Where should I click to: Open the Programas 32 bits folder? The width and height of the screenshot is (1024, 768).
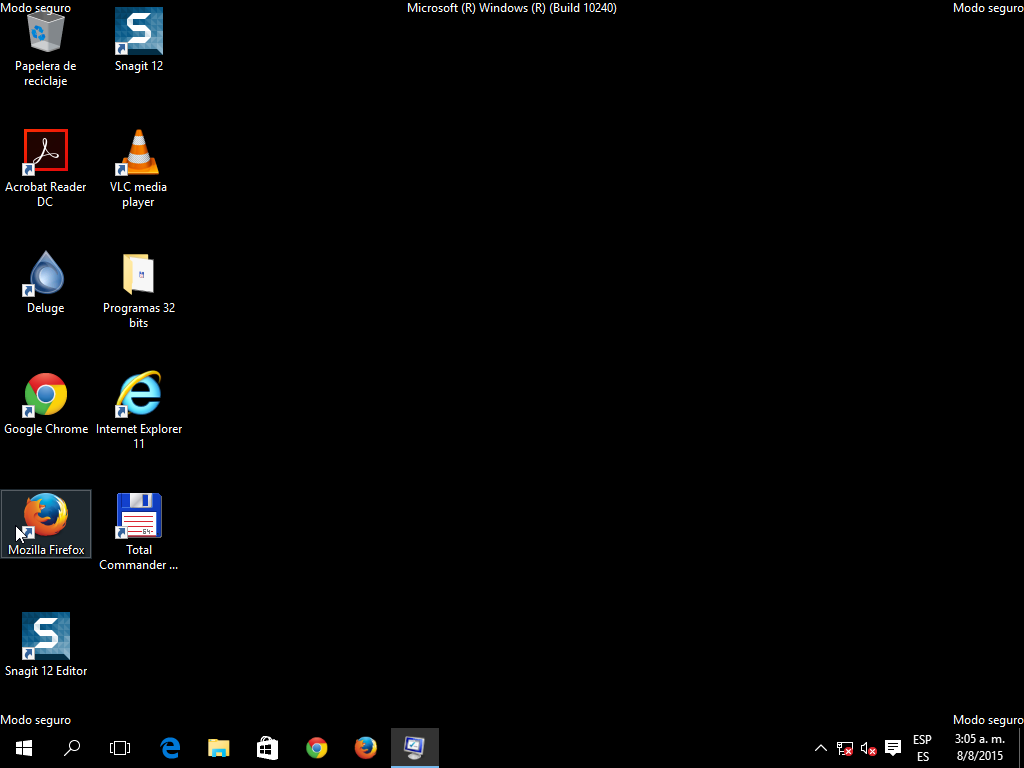point(138,290)
